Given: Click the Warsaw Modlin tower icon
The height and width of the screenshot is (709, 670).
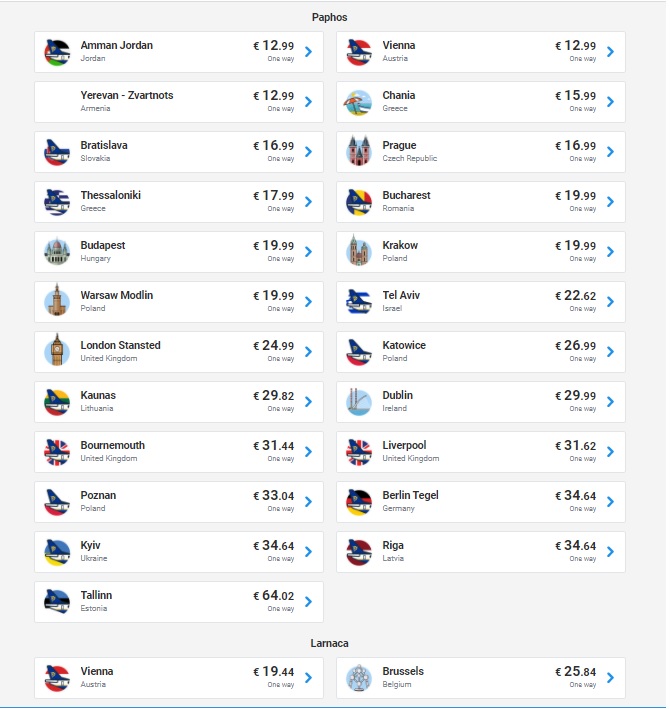Looking at the screenshot, I should [57, 300].
